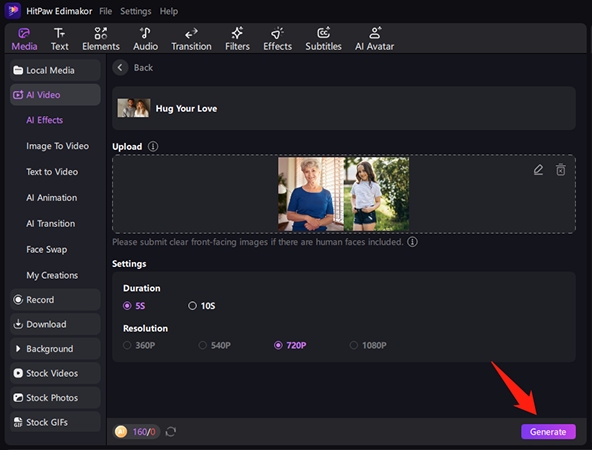Screen dimensions: 592x450
Task: Select AI Transition in sidebar
Action: tap(51, 223)
